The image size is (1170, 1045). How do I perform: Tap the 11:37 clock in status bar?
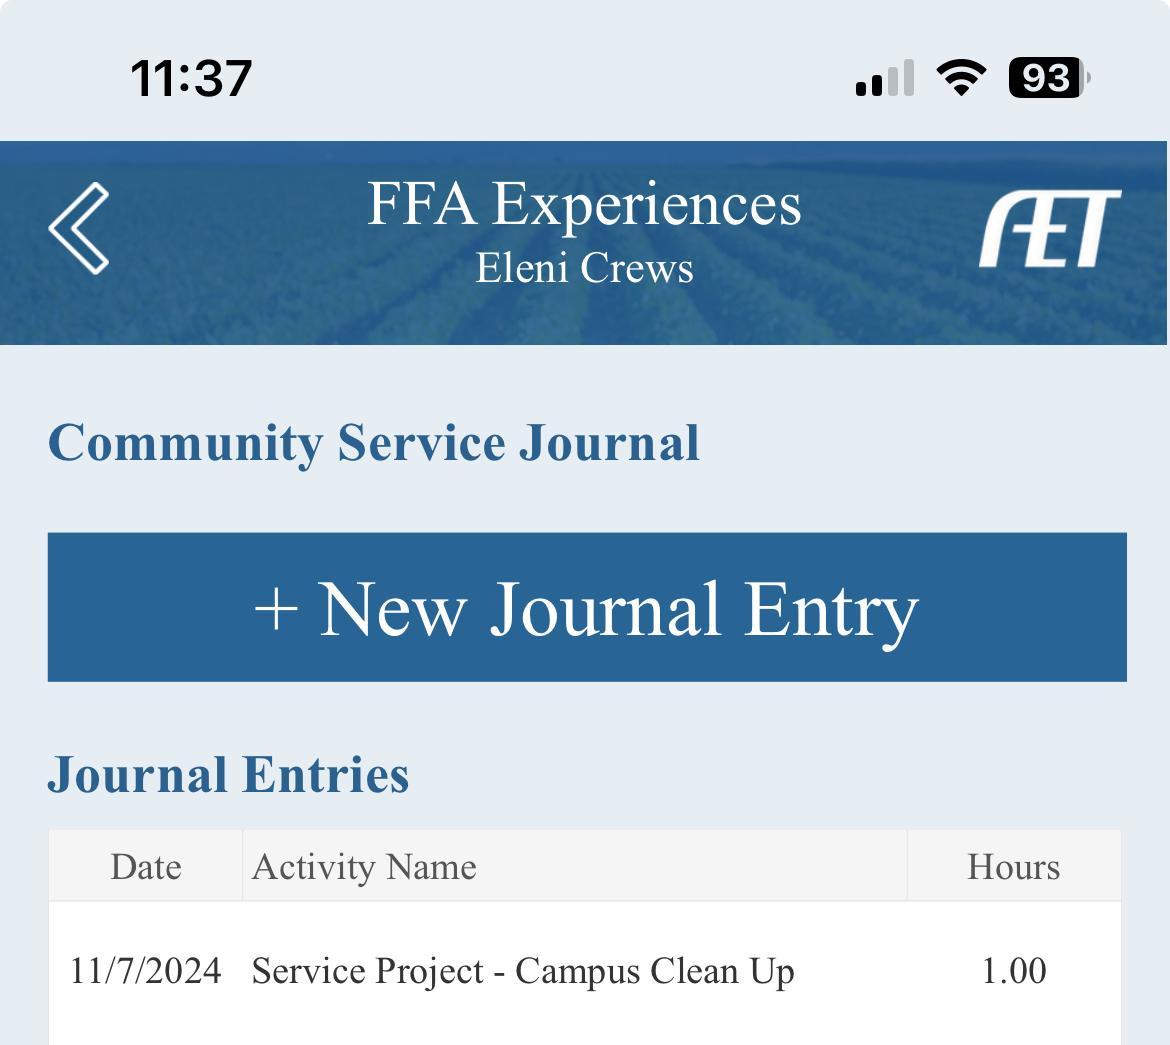(x=191, y=78)
